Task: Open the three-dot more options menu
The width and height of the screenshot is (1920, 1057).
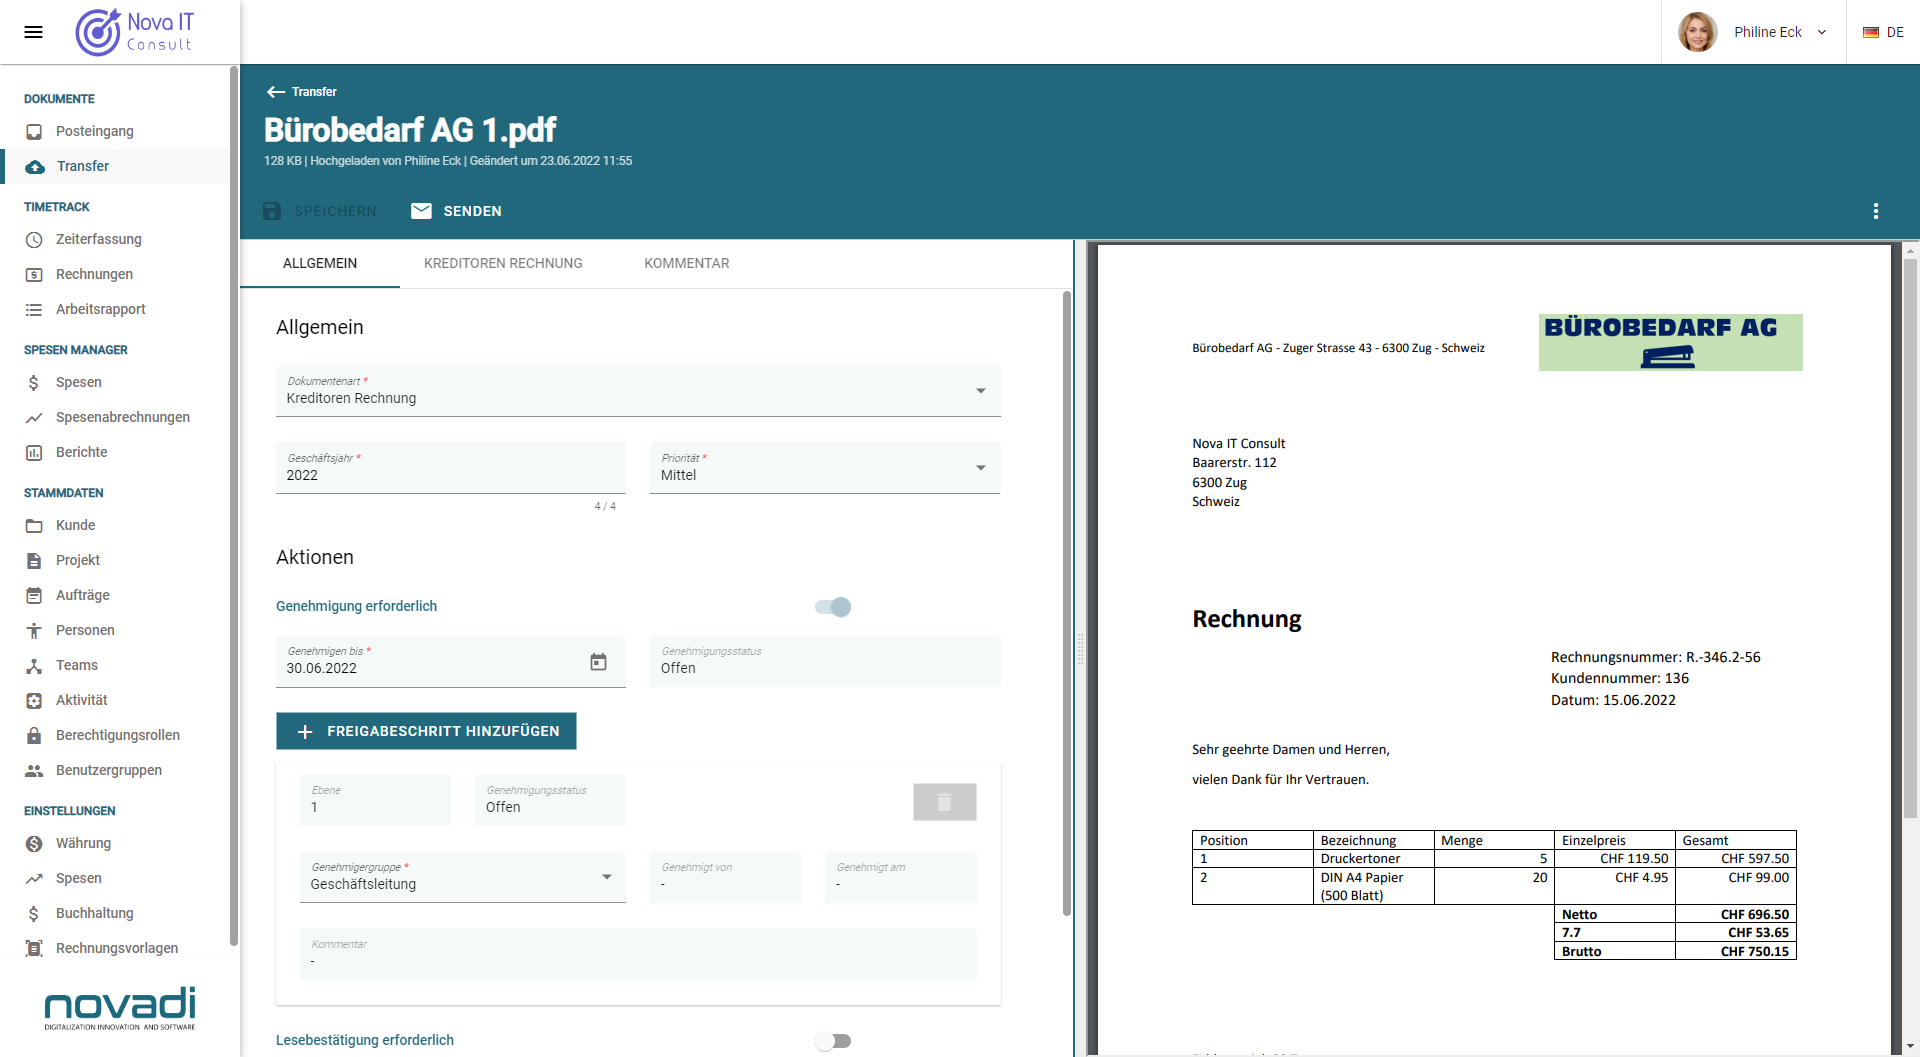Action: [x=1876, y=211]
